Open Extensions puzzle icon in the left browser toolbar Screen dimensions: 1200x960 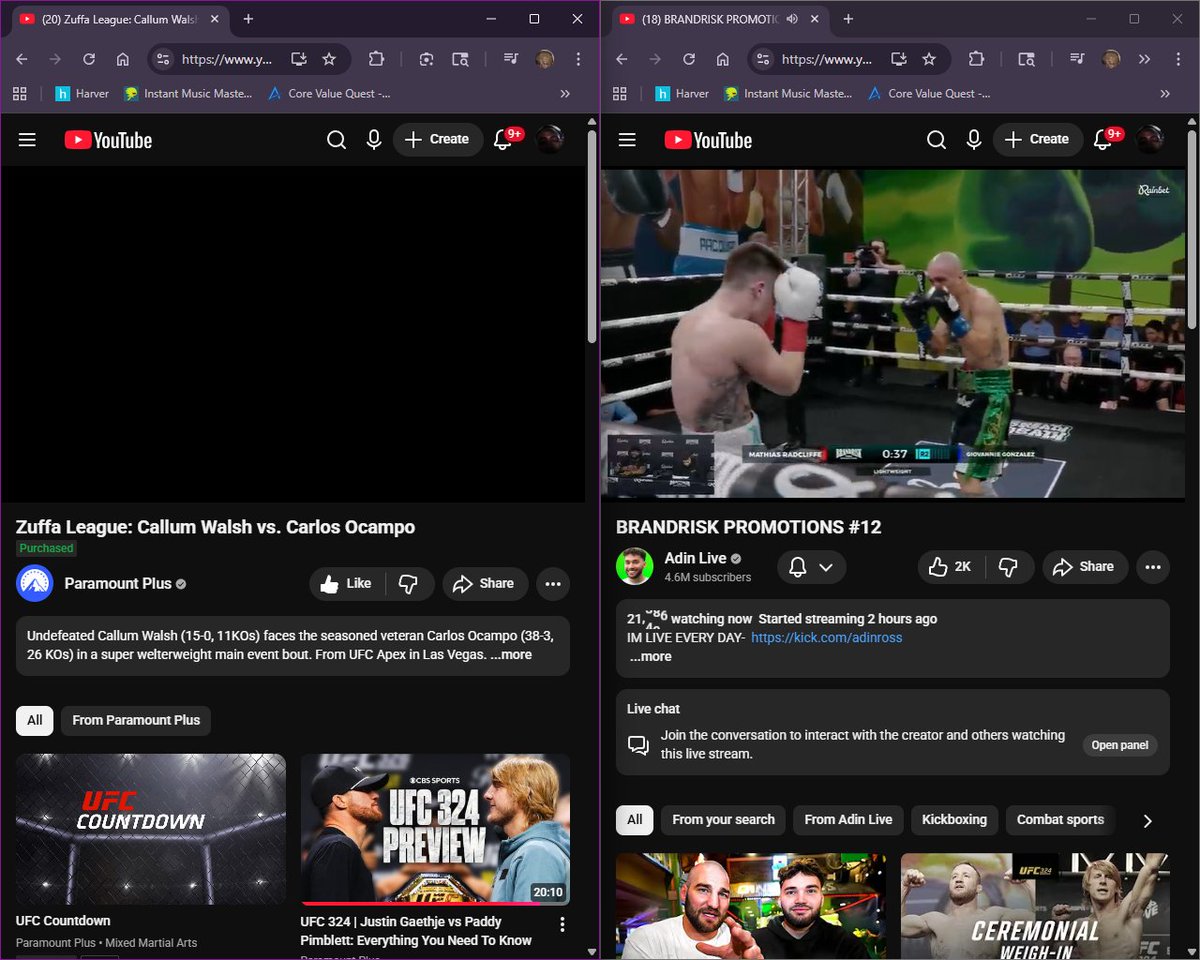pyautogui.click(x=376, y=59)
